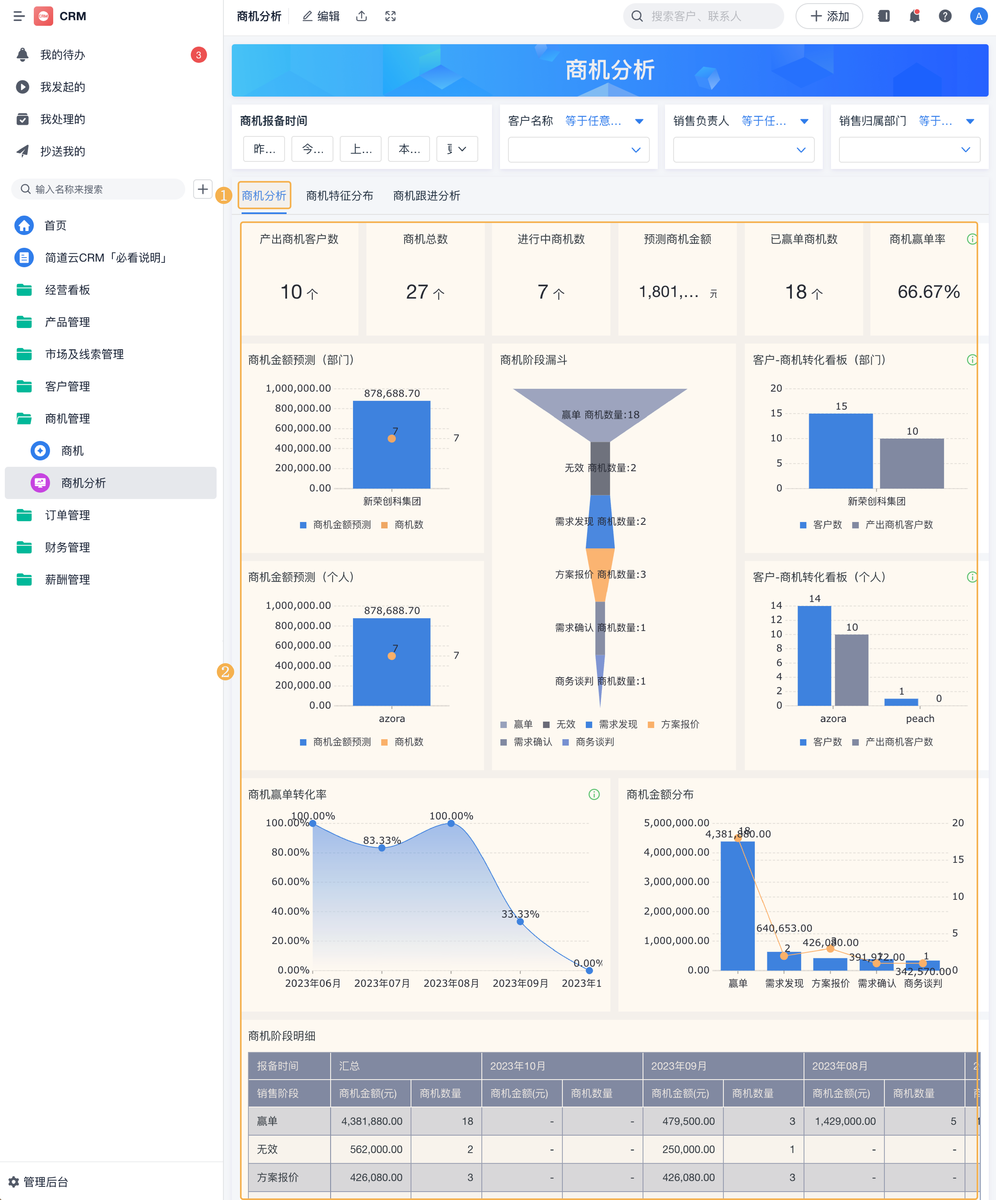Expand 薪酬管理 folder
996x1200 pixels.
pos(110,579)
